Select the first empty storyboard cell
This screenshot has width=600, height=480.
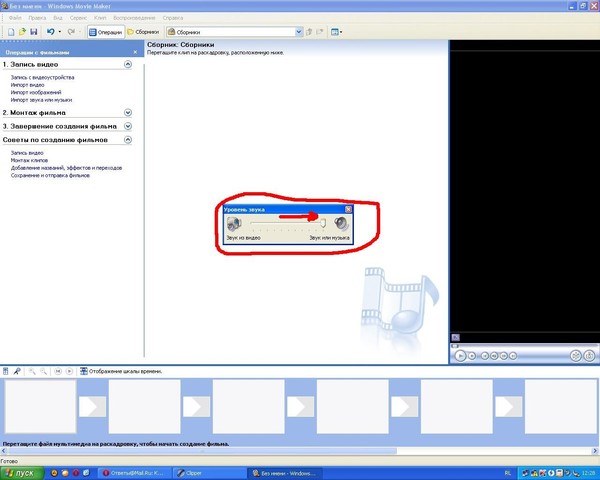(x=40, y=407)
